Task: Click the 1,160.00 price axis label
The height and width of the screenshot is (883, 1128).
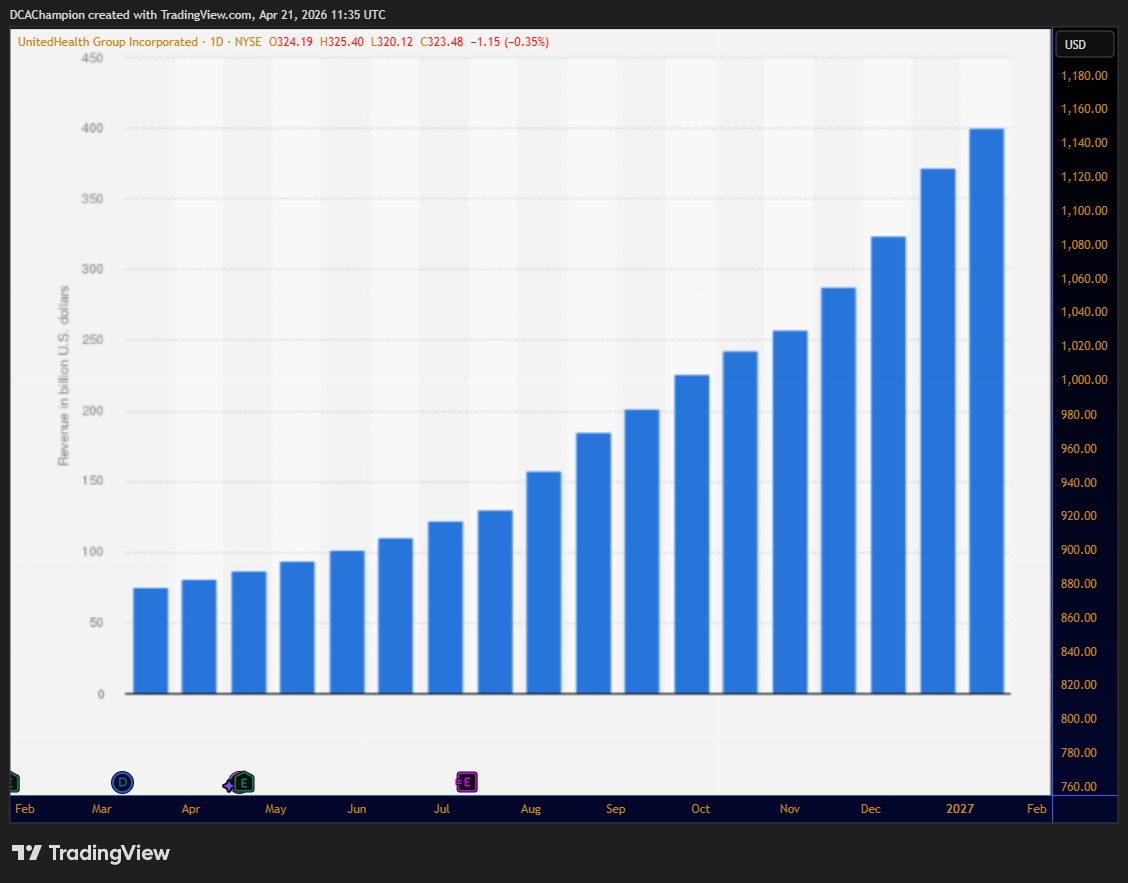Action: click(x=1084, y=109)
